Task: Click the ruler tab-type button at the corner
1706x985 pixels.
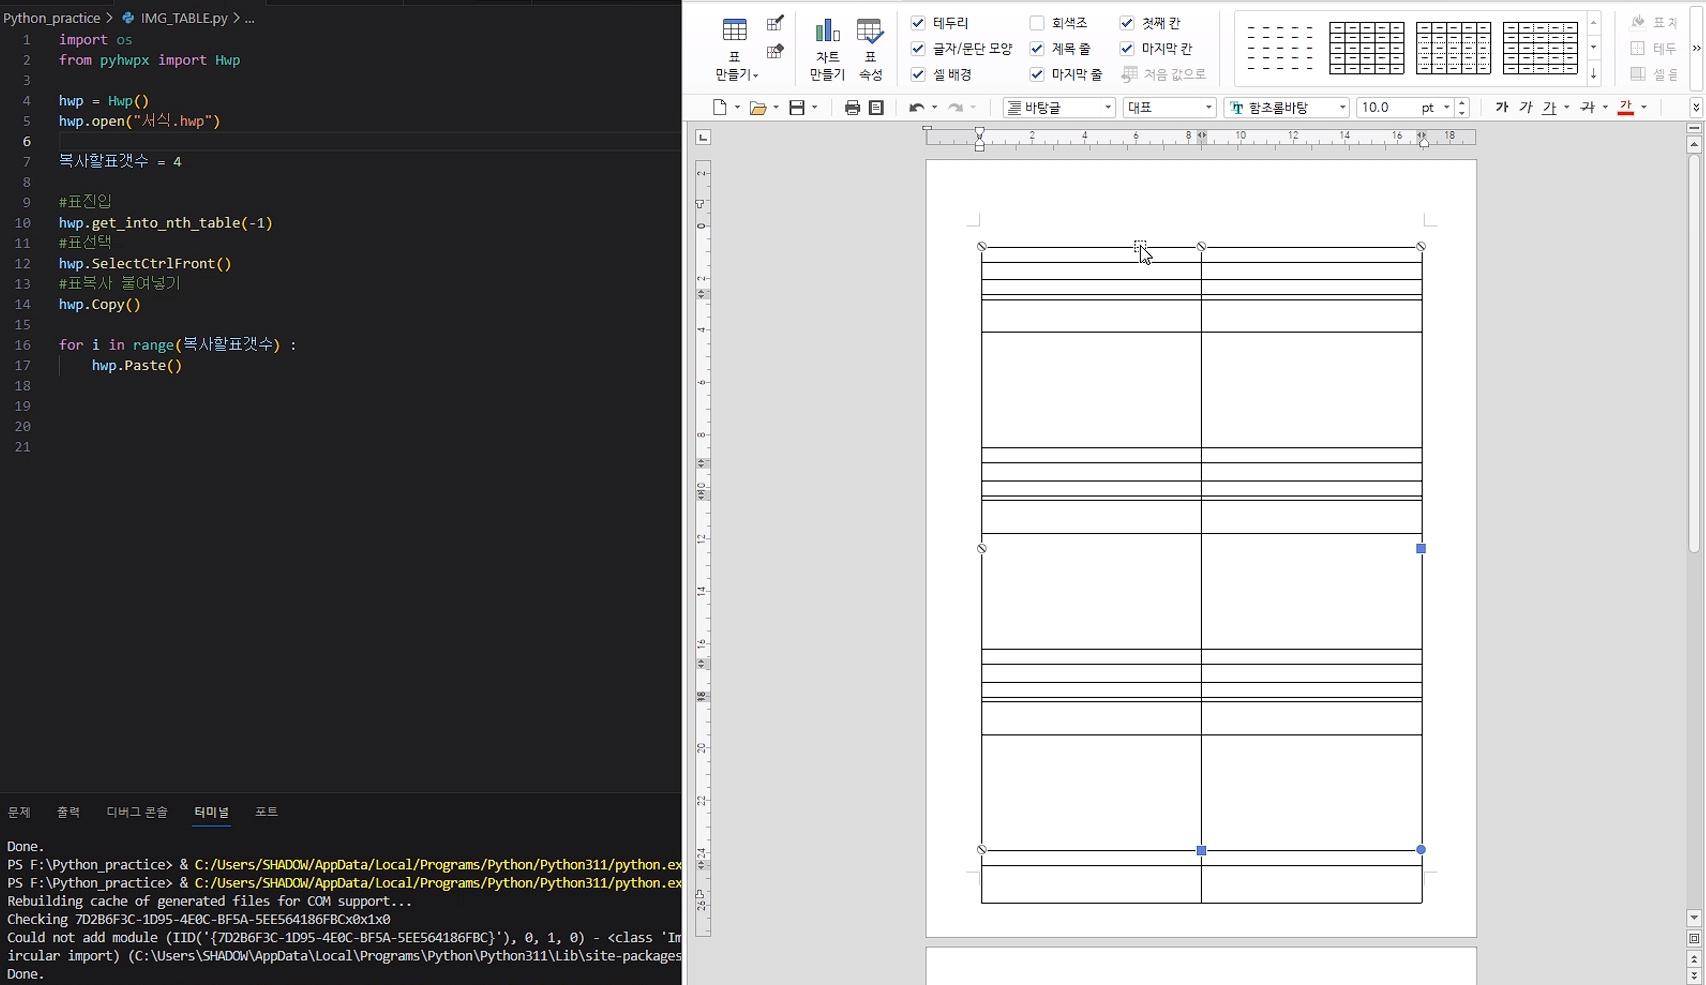Action: pyautogui.click(x=703, y=137)
